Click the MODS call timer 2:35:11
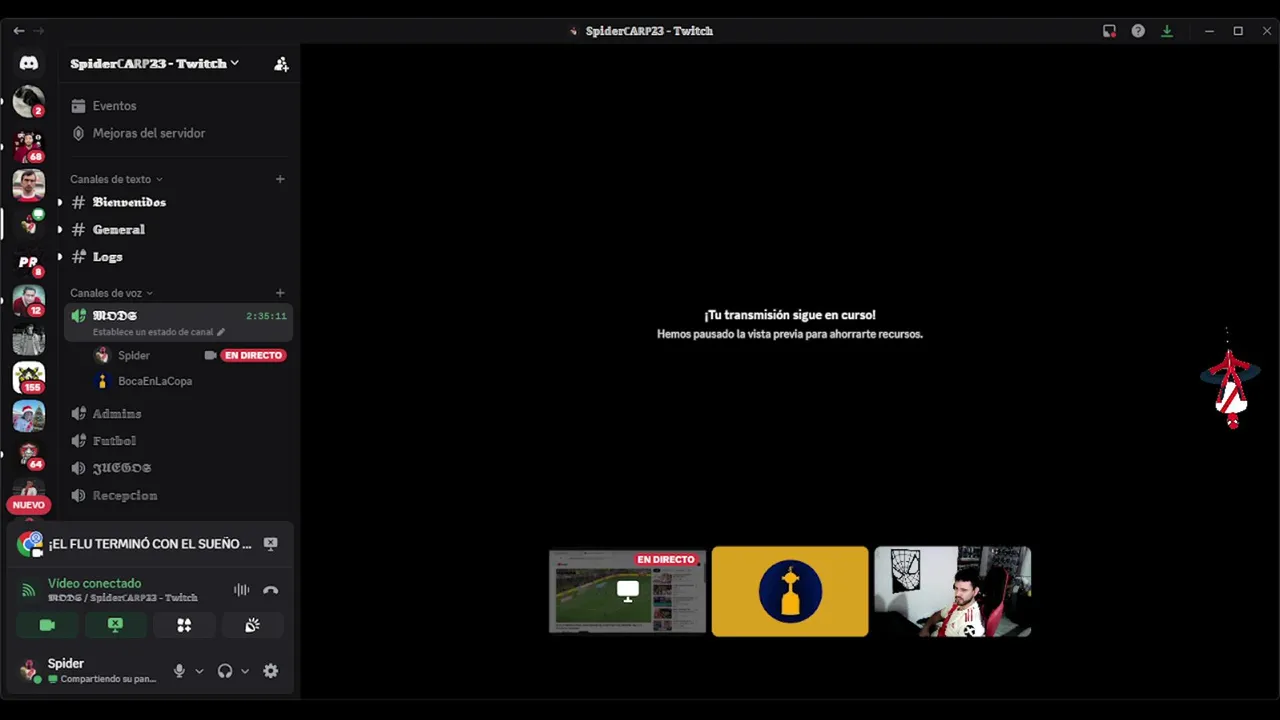The image size is (1280, 720). [266, 316]
